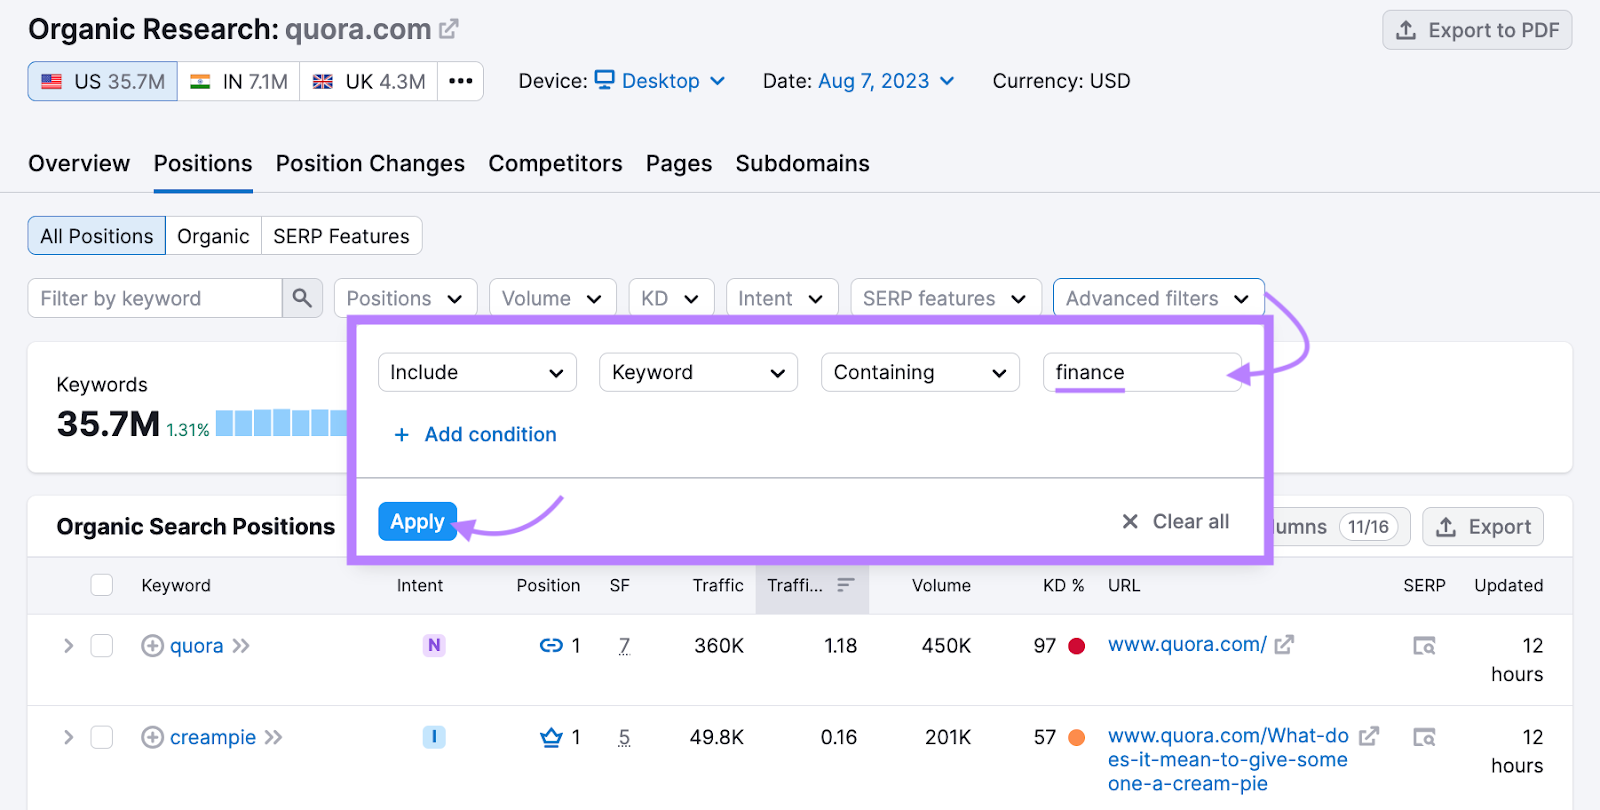Switch to the Competitors tab

click(555, 163)
